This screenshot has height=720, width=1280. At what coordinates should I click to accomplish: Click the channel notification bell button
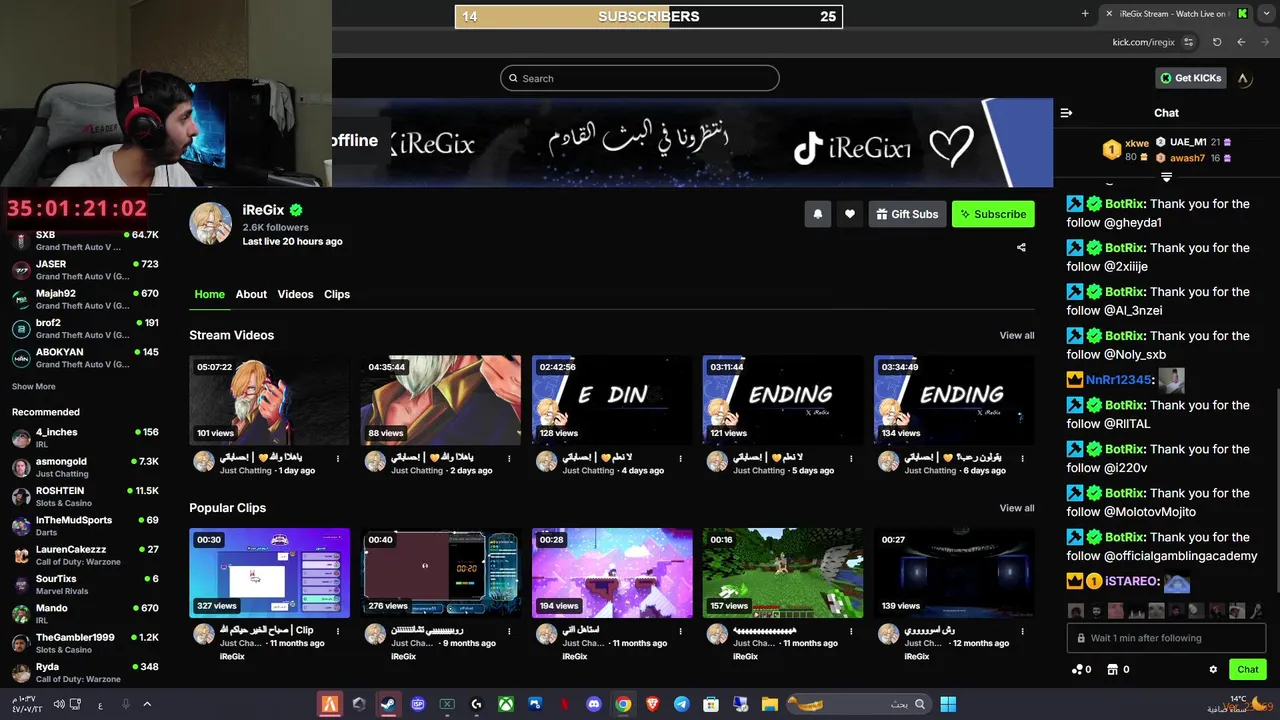(x=817, y=214)
